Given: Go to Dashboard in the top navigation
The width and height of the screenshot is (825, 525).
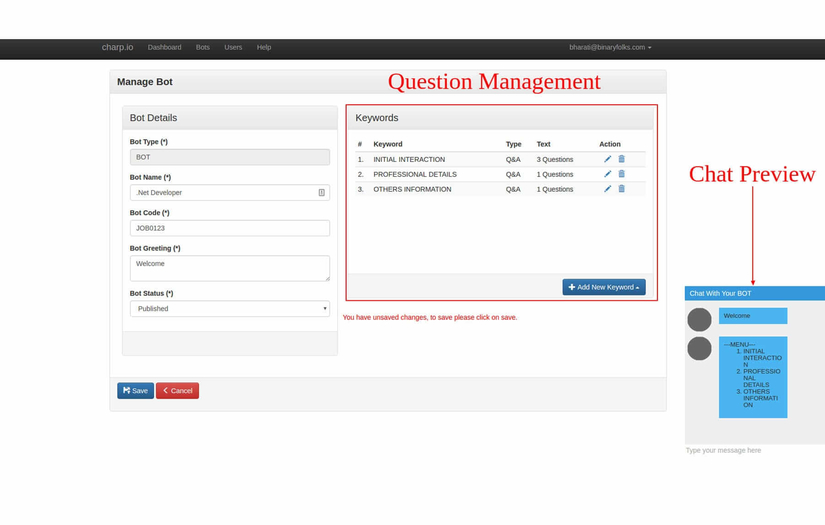Looking at the screenshot, I should coord(164,47).
